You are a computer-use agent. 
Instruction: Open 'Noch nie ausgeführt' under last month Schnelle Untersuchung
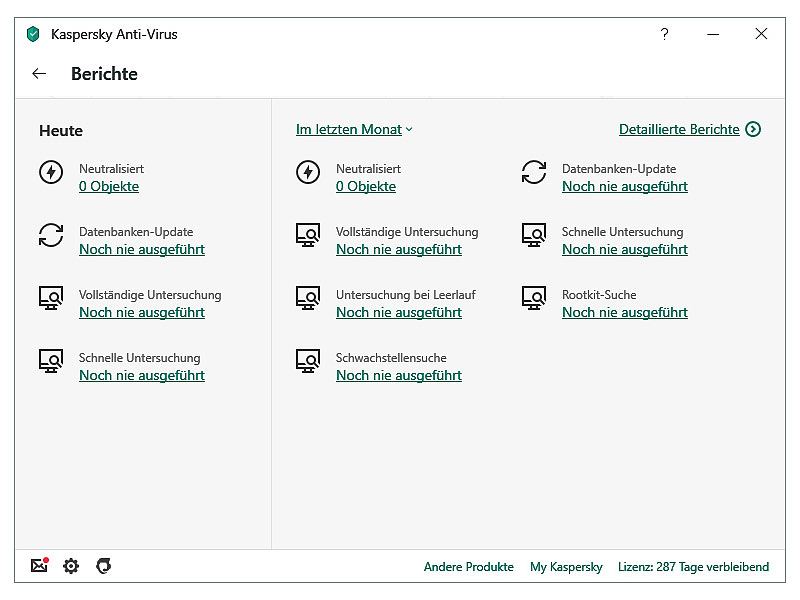tap(625, 249)
